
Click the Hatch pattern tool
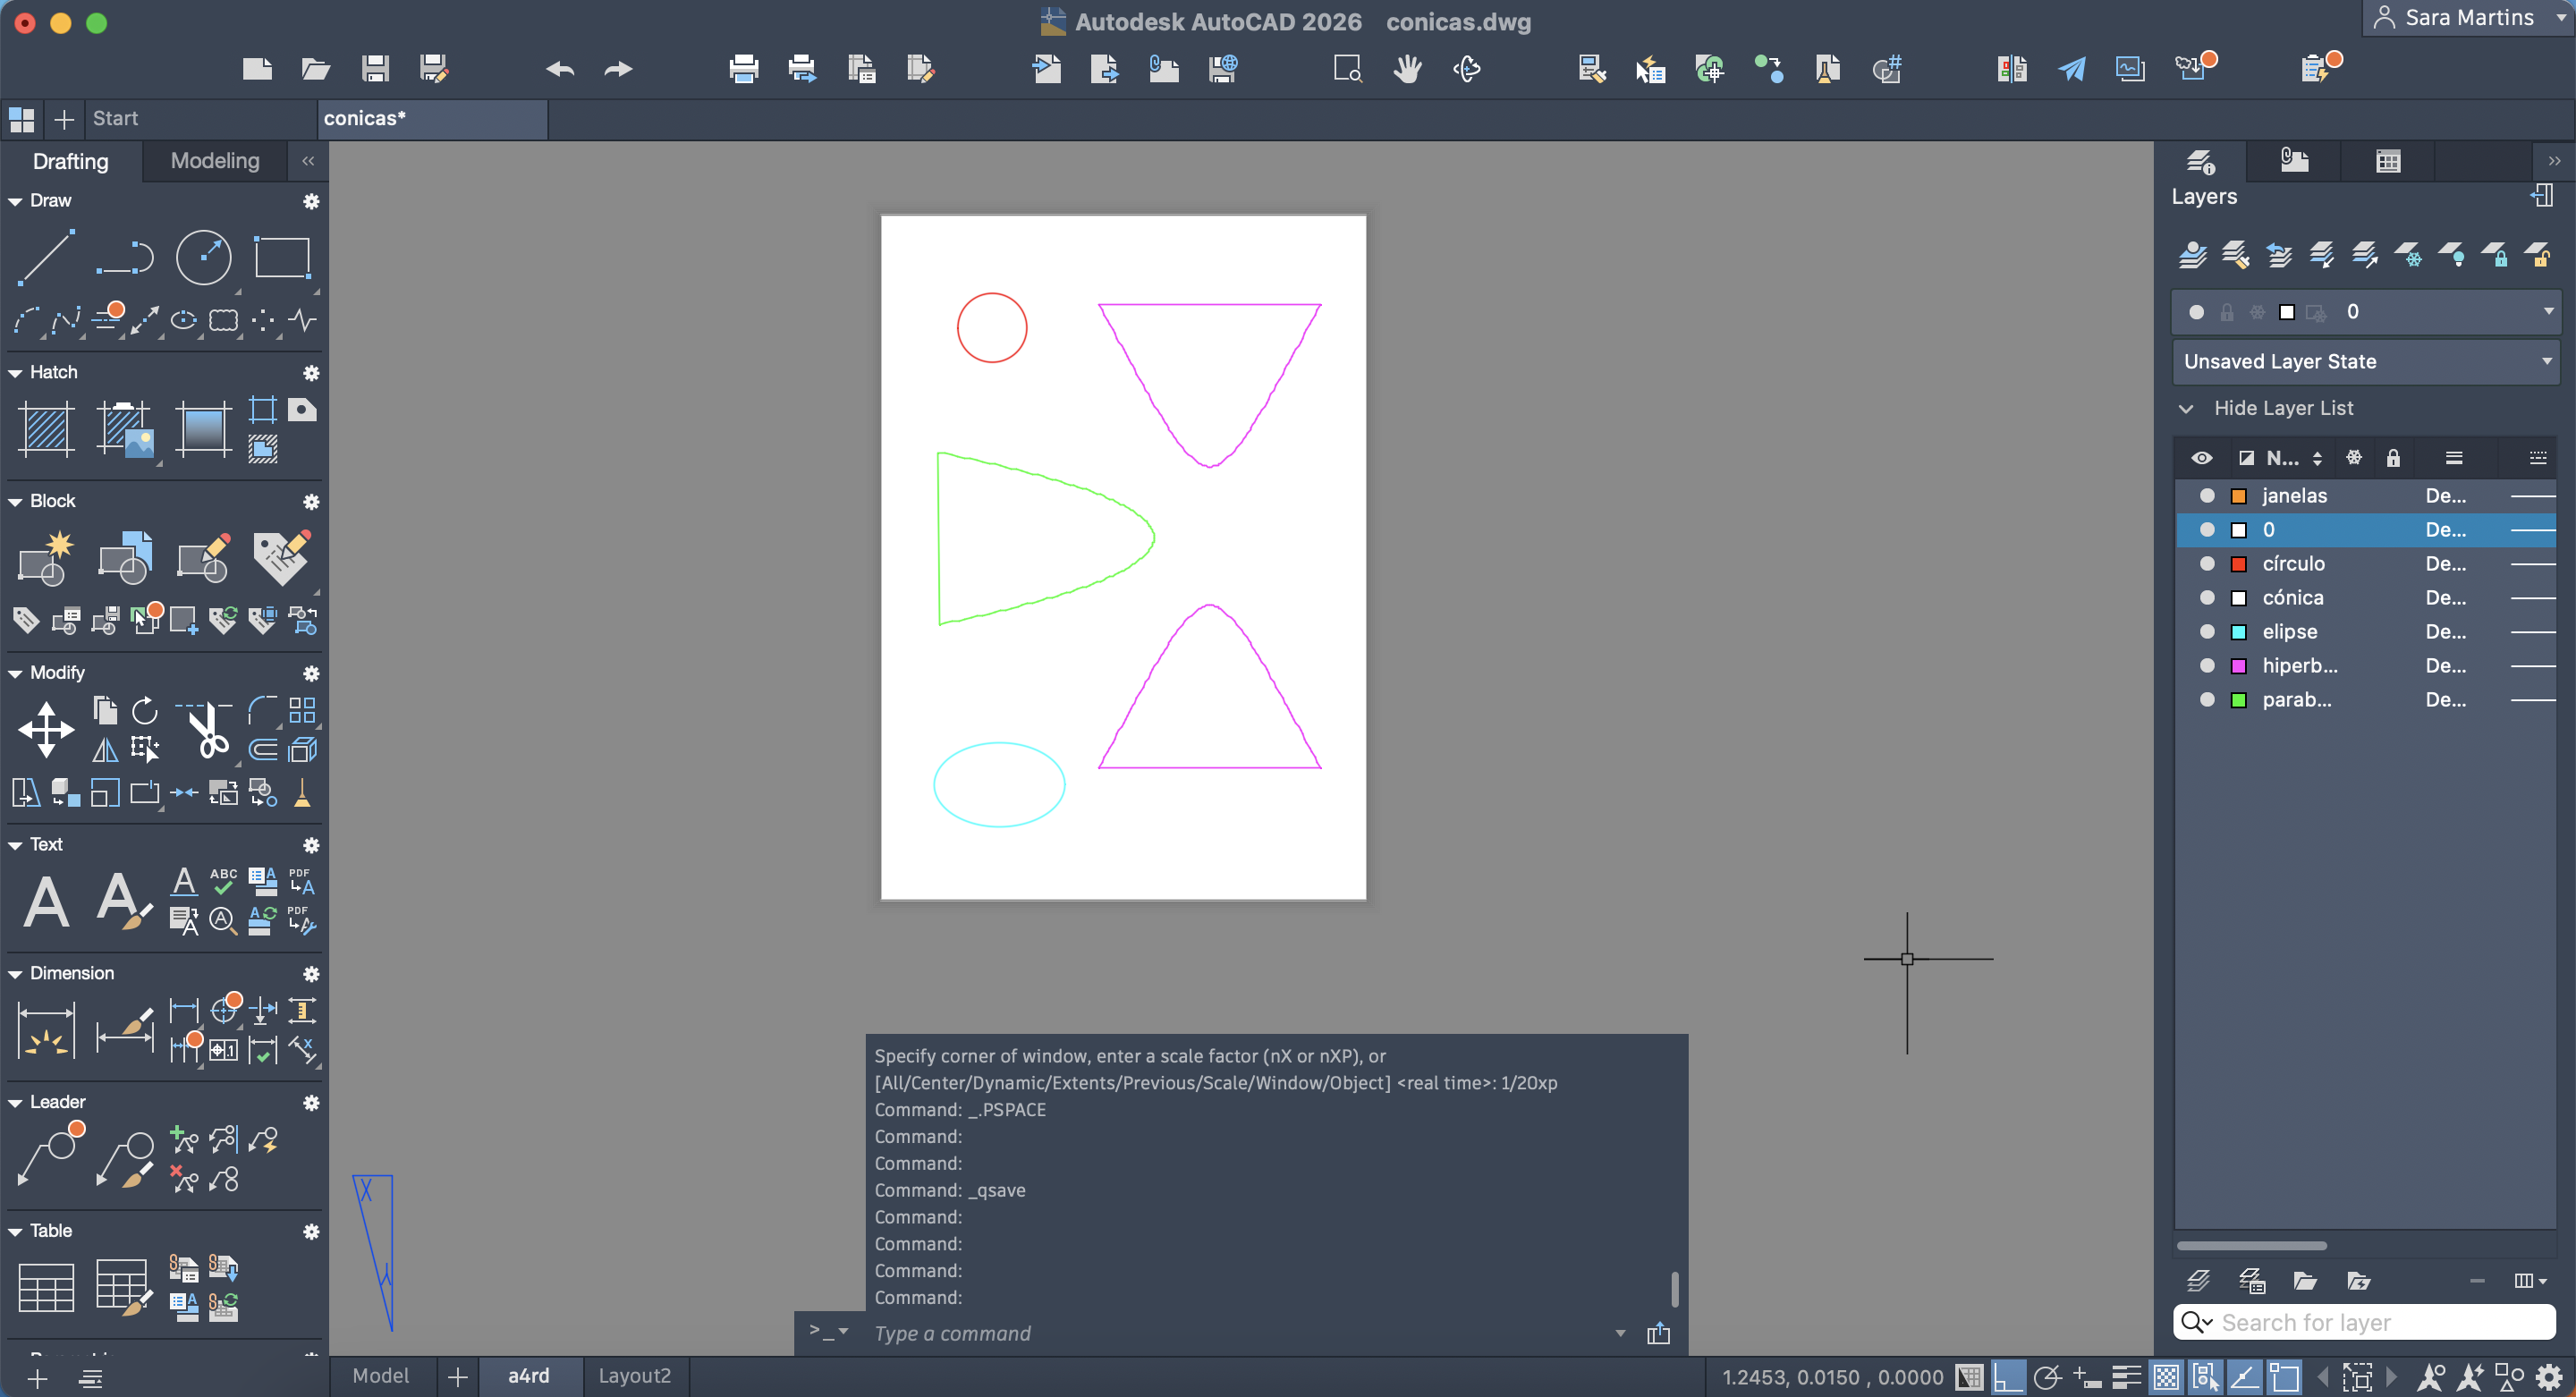tap(46, 430)
